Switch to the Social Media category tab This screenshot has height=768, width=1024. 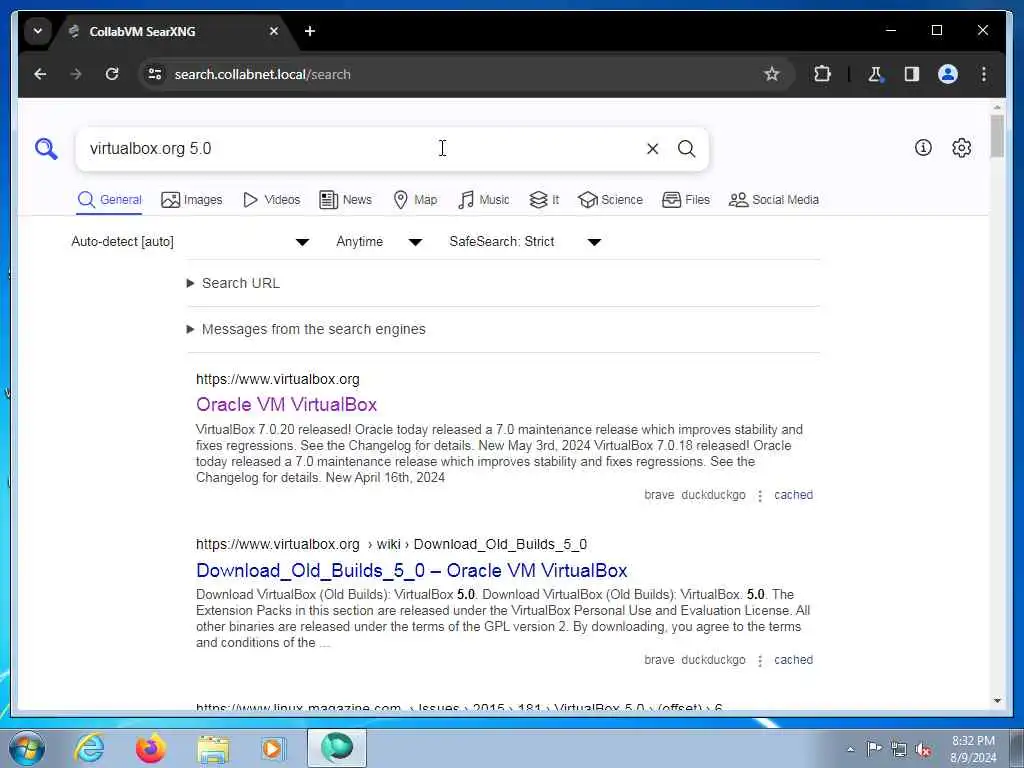click(774, 200)
